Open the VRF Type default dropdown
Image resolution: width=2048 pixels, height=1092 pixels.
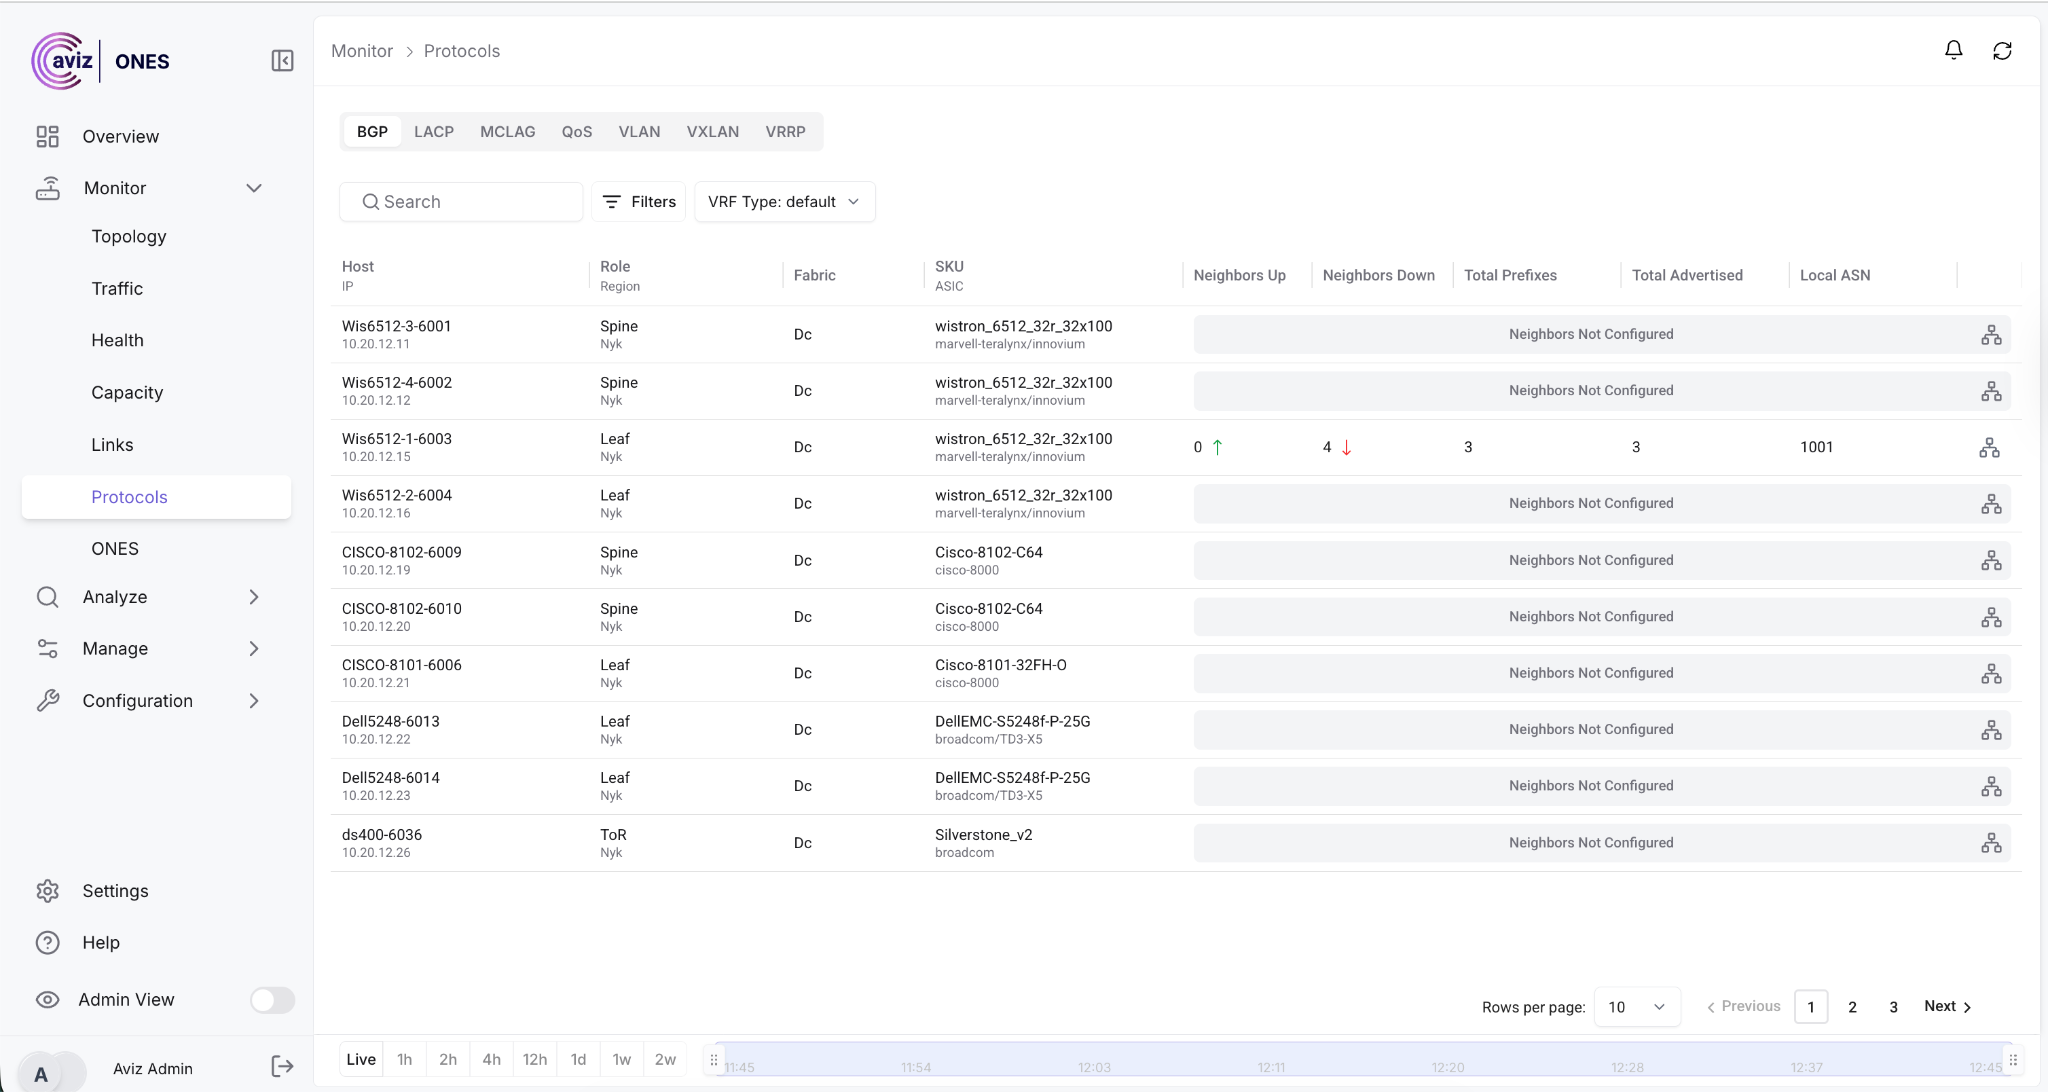click(x=784, y=202)
